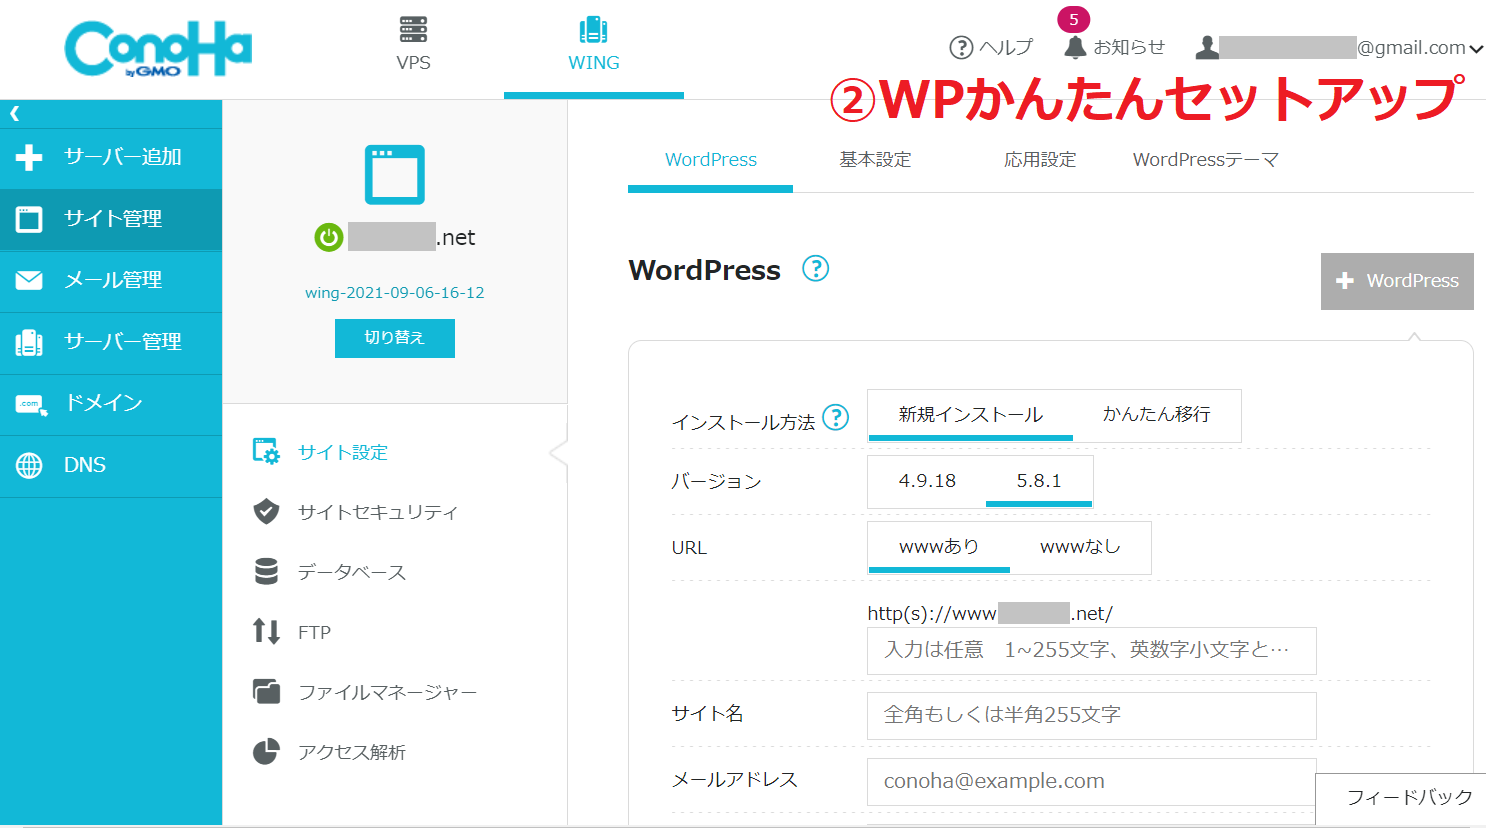Click help icon beside インストール方法

835,418
